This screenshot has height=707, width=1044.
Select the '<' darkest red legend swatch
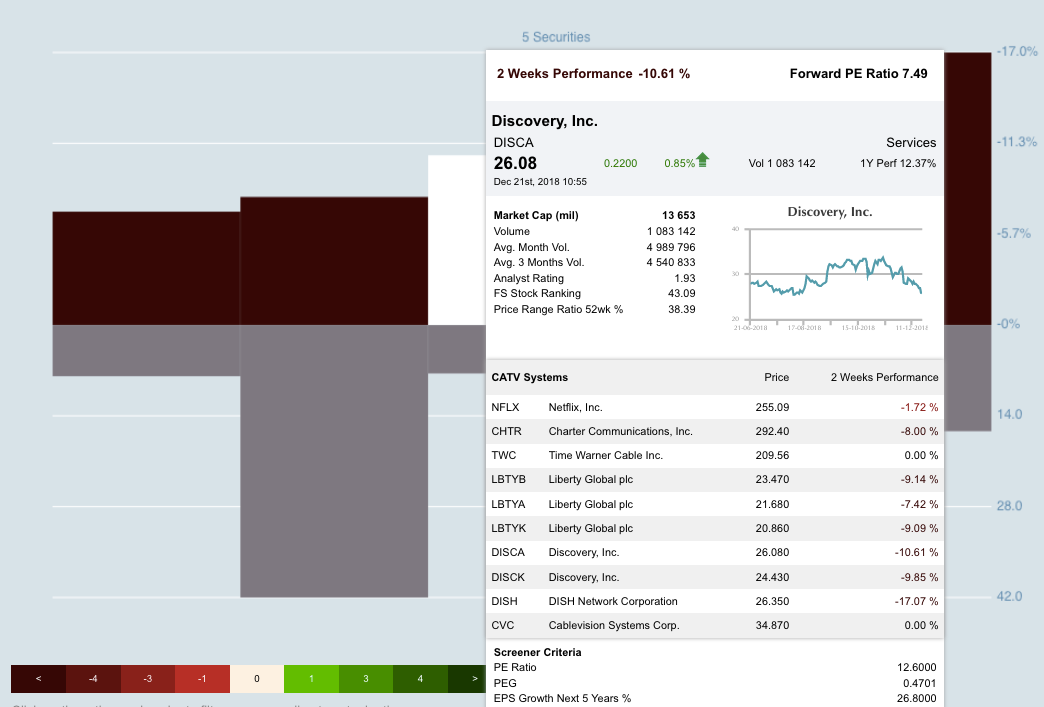[38, 679]
